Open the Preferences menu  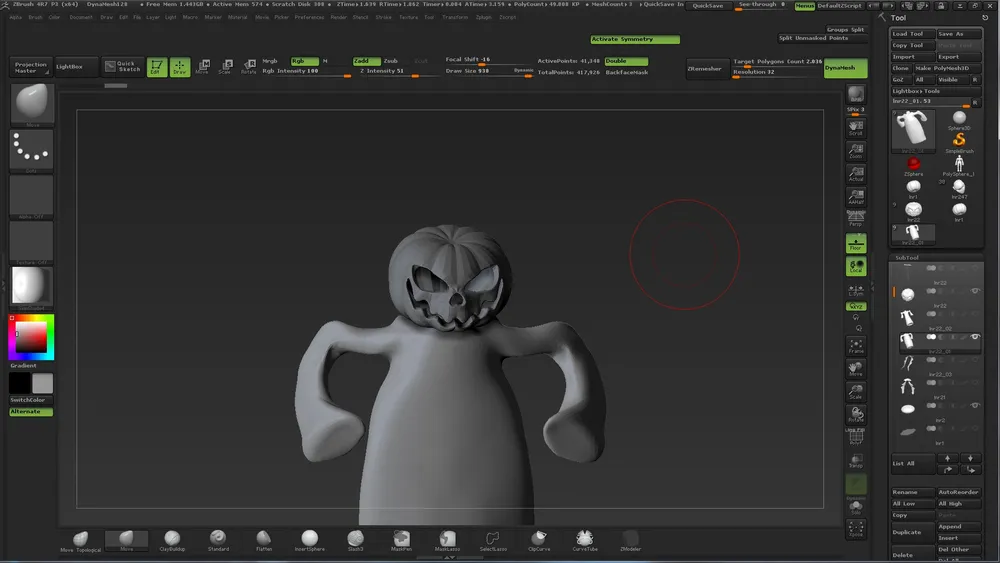point(309,17)
